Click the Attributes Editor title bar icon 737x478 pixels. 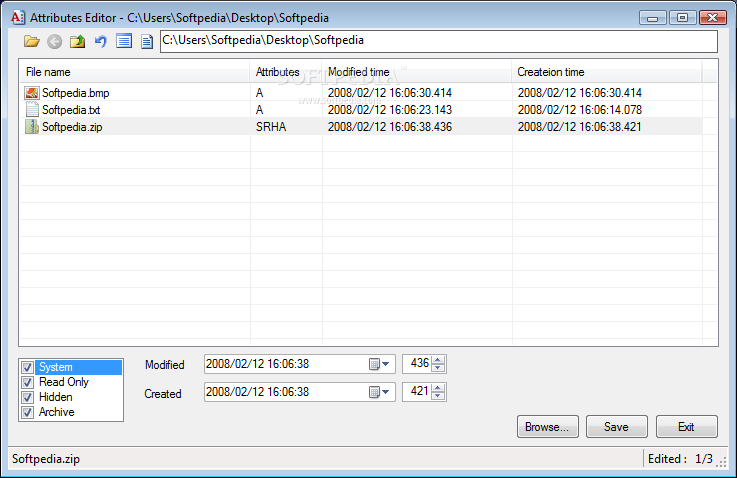point(18,18)
